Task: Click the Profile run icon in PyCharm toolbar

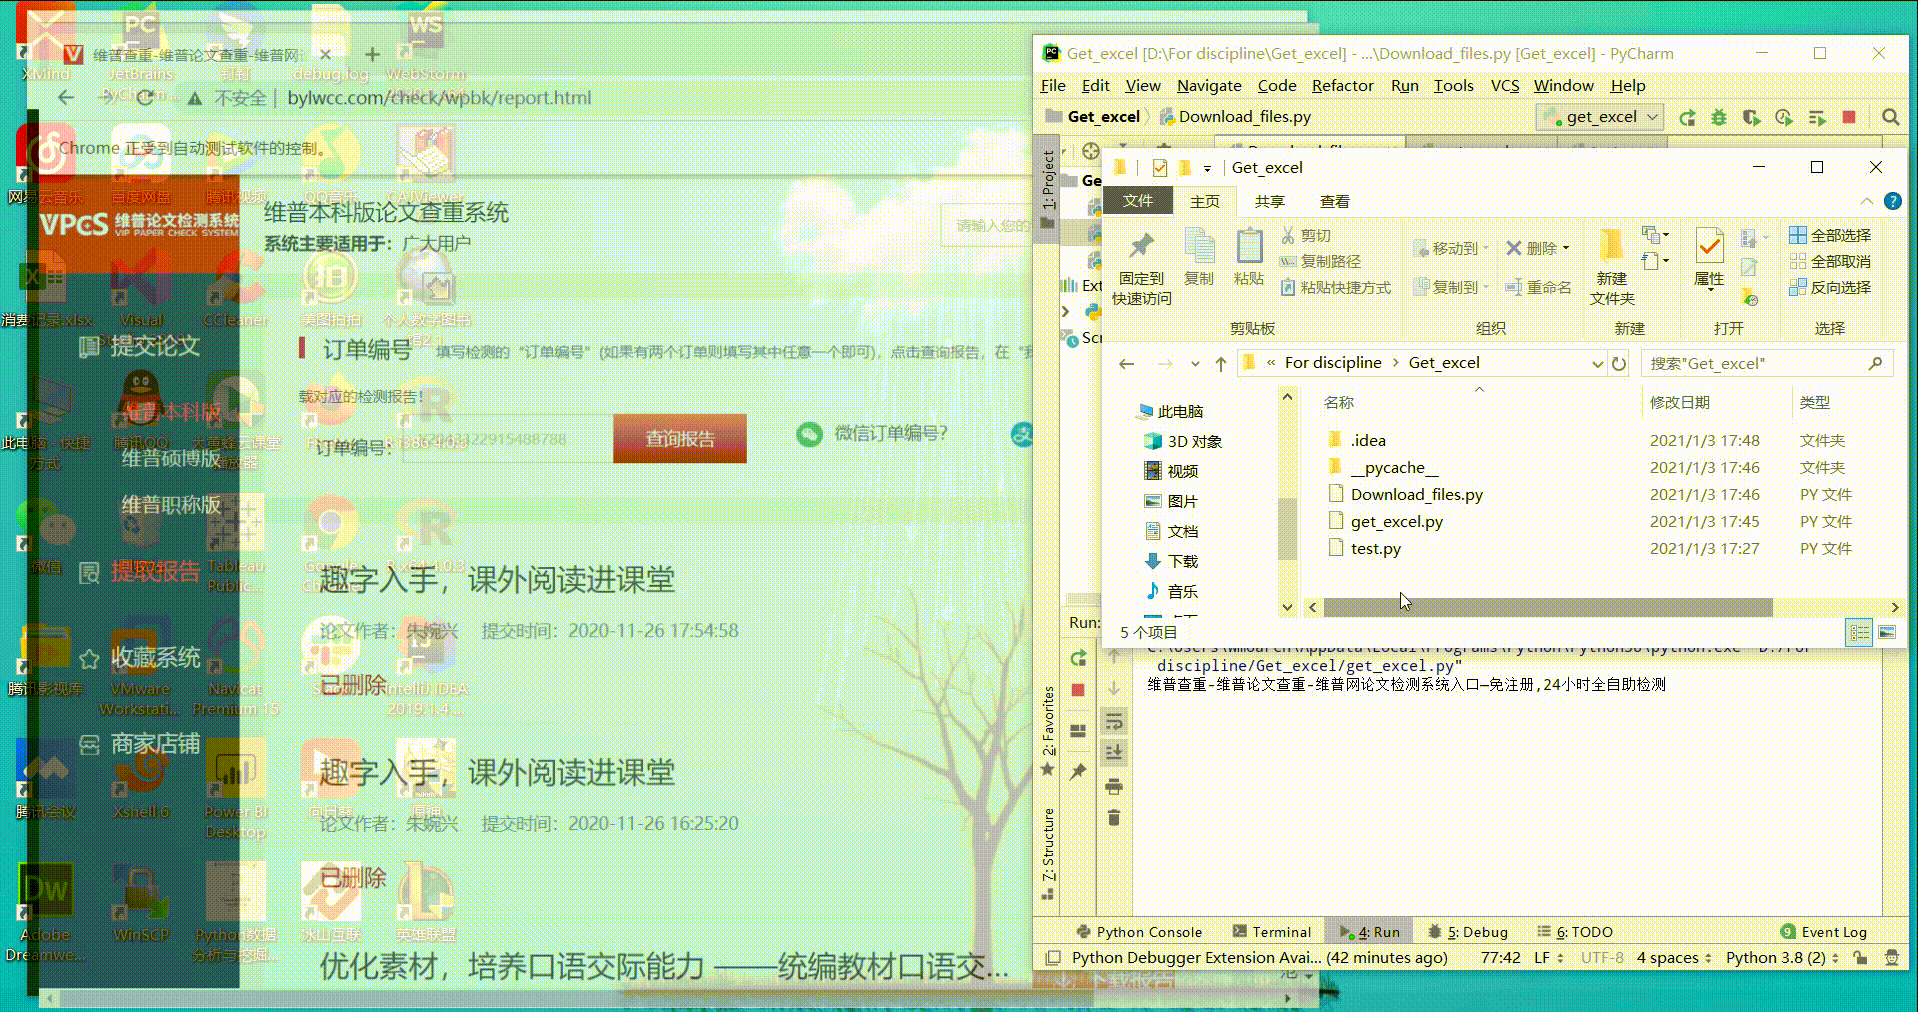Action: (1784, 117)
